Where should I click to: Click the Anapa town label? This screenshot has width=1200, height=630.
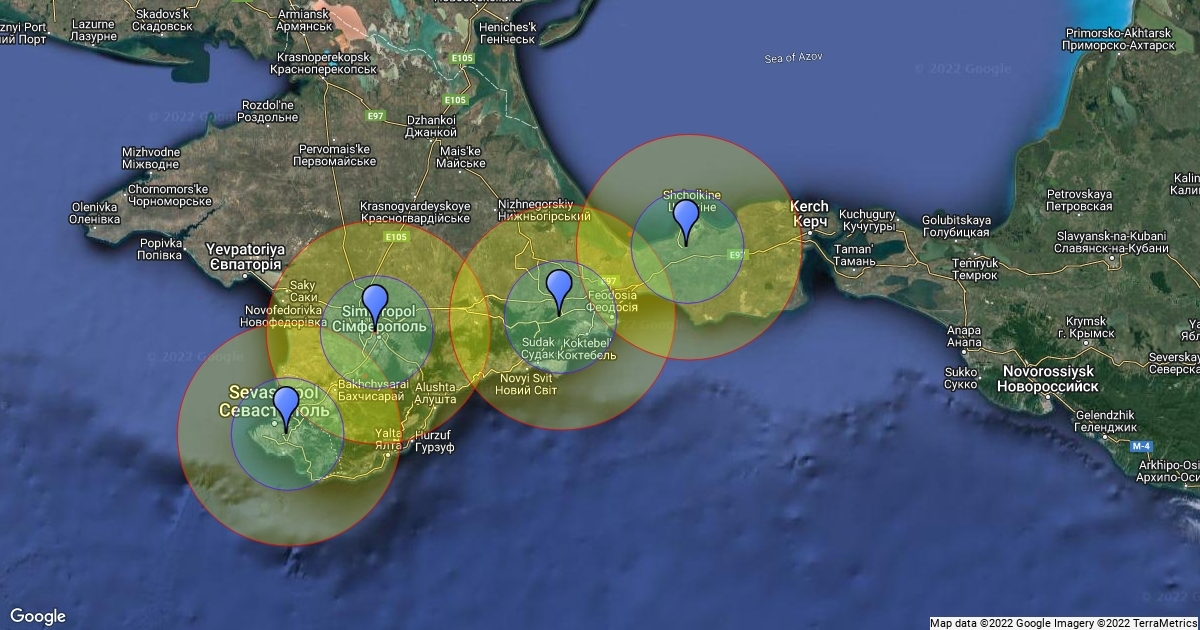pyautogui.click(x=963, y=336)
